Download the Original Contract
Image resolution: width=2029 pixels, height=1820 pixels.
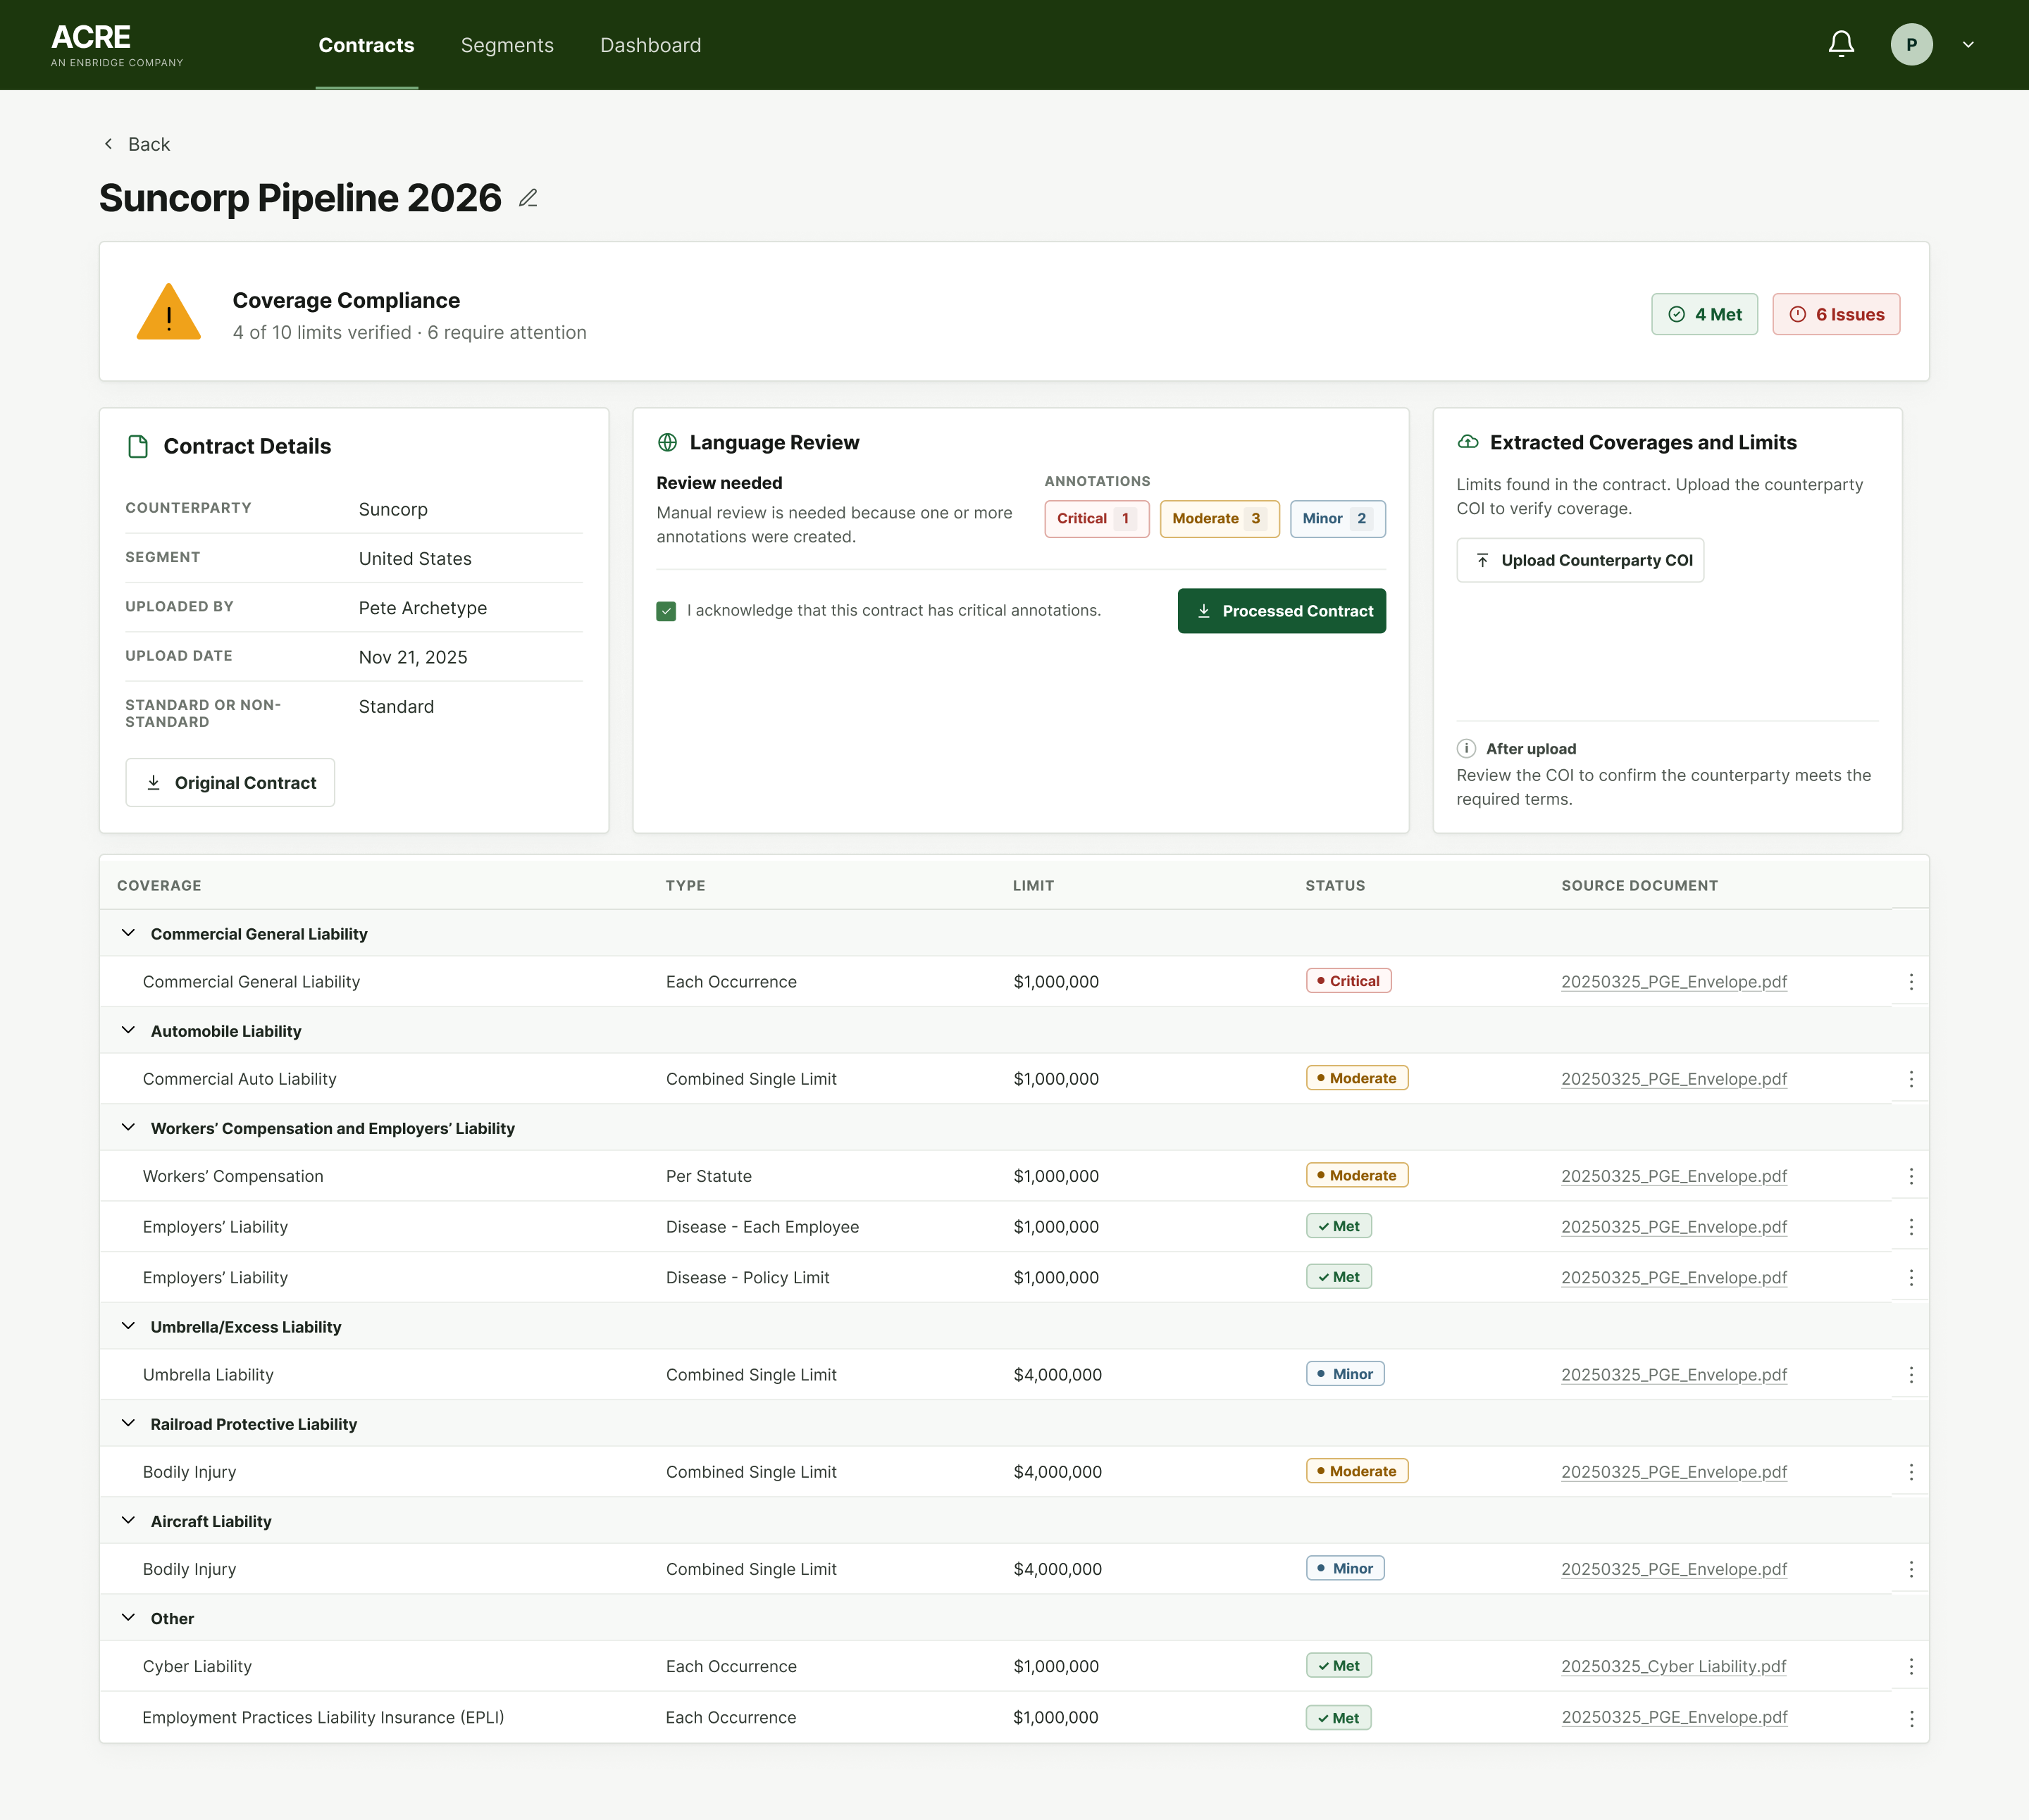[x=230, y=783]
